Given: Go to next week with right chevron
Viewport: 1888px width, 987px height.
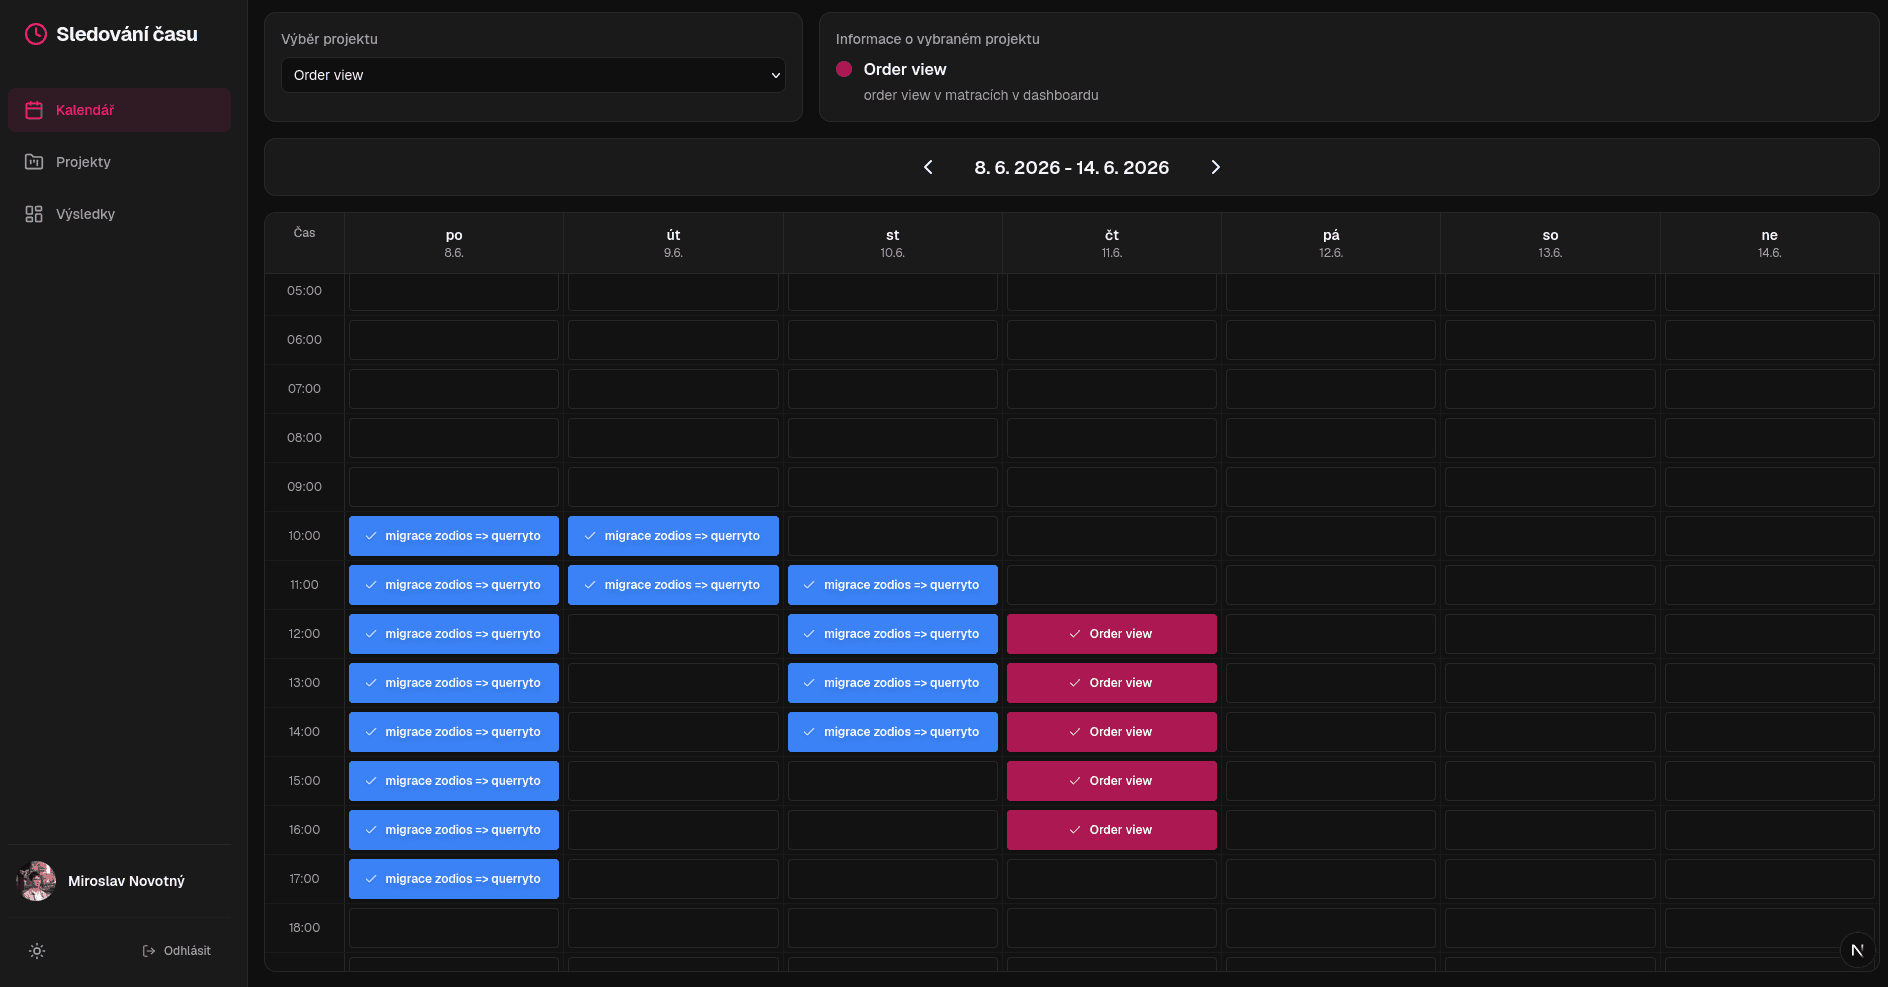Looking at the screenshot, I should (x=1216, y=167).
